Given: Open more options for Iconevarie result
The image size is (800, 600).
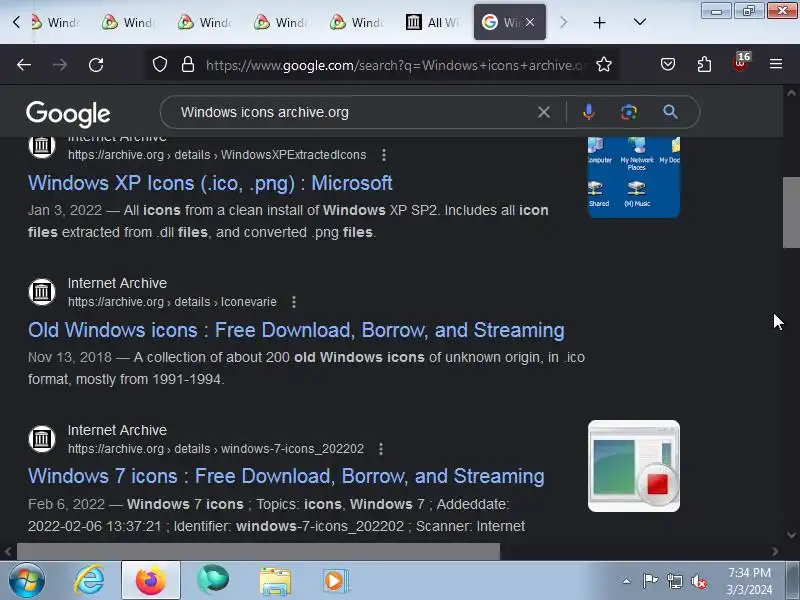Looking at the screenshot, I should [x=294, y=302].
